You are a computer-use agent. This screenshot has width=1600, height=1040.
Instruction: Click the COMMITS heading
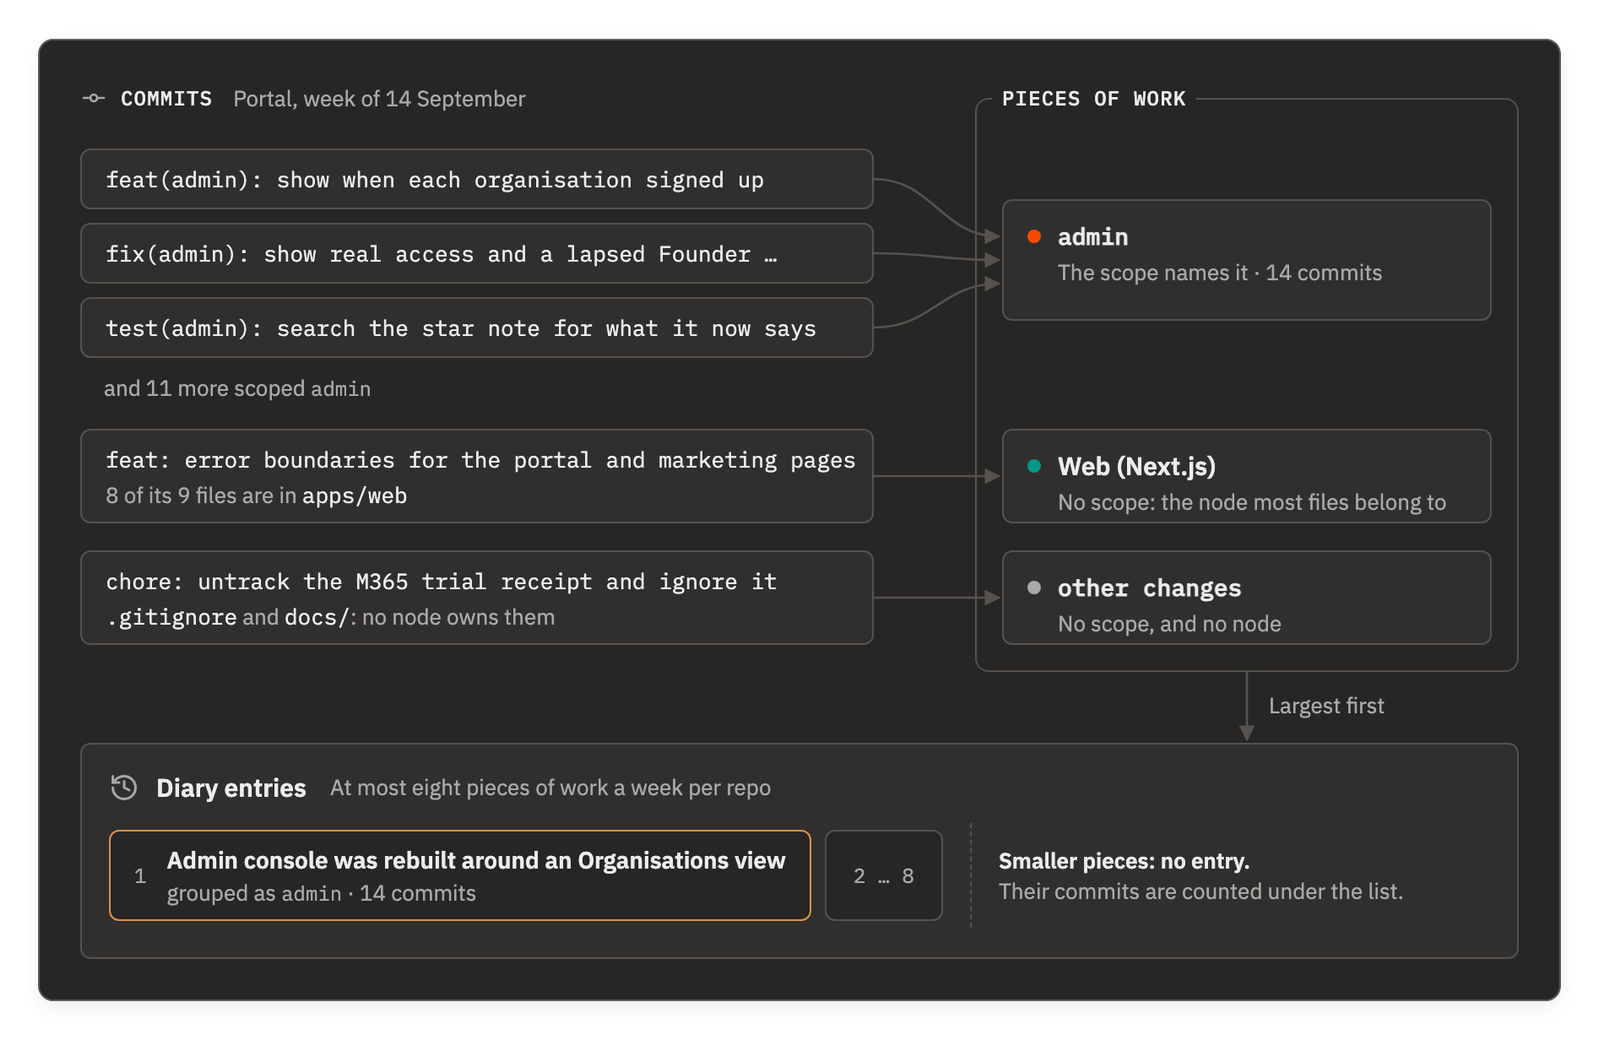pyautogui.click(x=166, y=98)
